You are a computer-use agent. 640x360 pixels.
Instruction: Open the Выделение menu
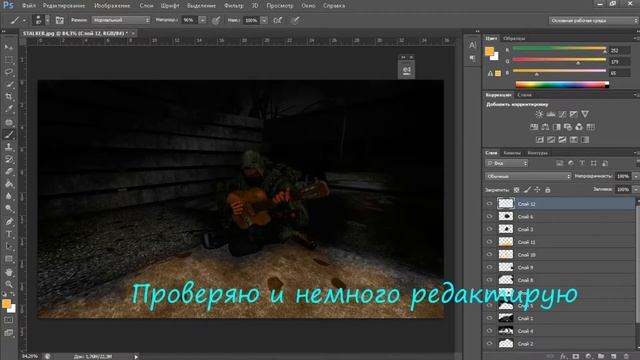click(x=201, y=6)
